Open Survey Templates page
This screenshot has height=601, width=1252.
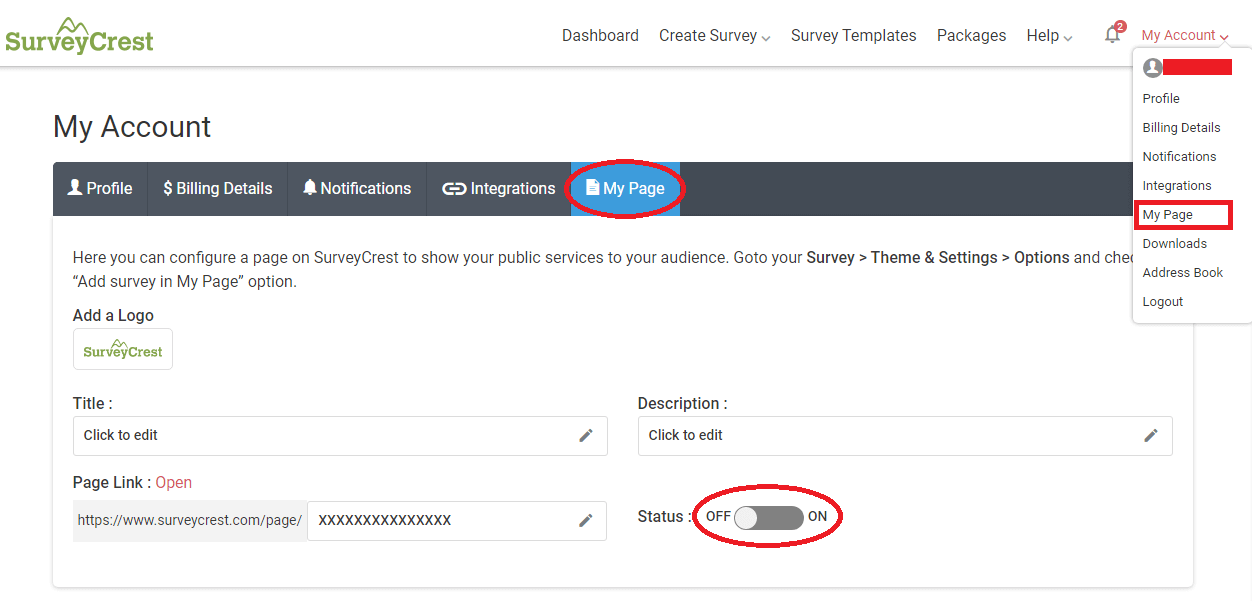(853, 36)
